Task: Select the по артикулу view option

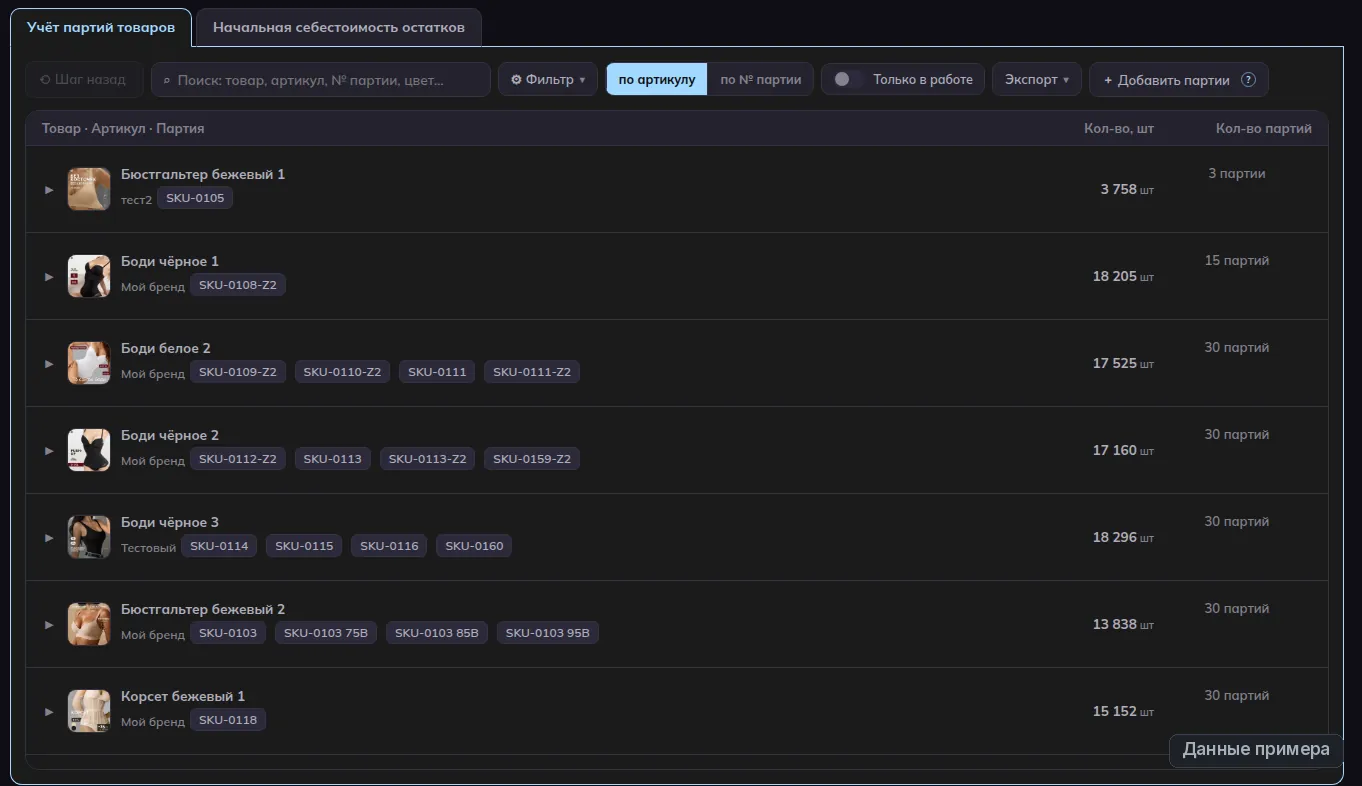Action: (657, 80)
